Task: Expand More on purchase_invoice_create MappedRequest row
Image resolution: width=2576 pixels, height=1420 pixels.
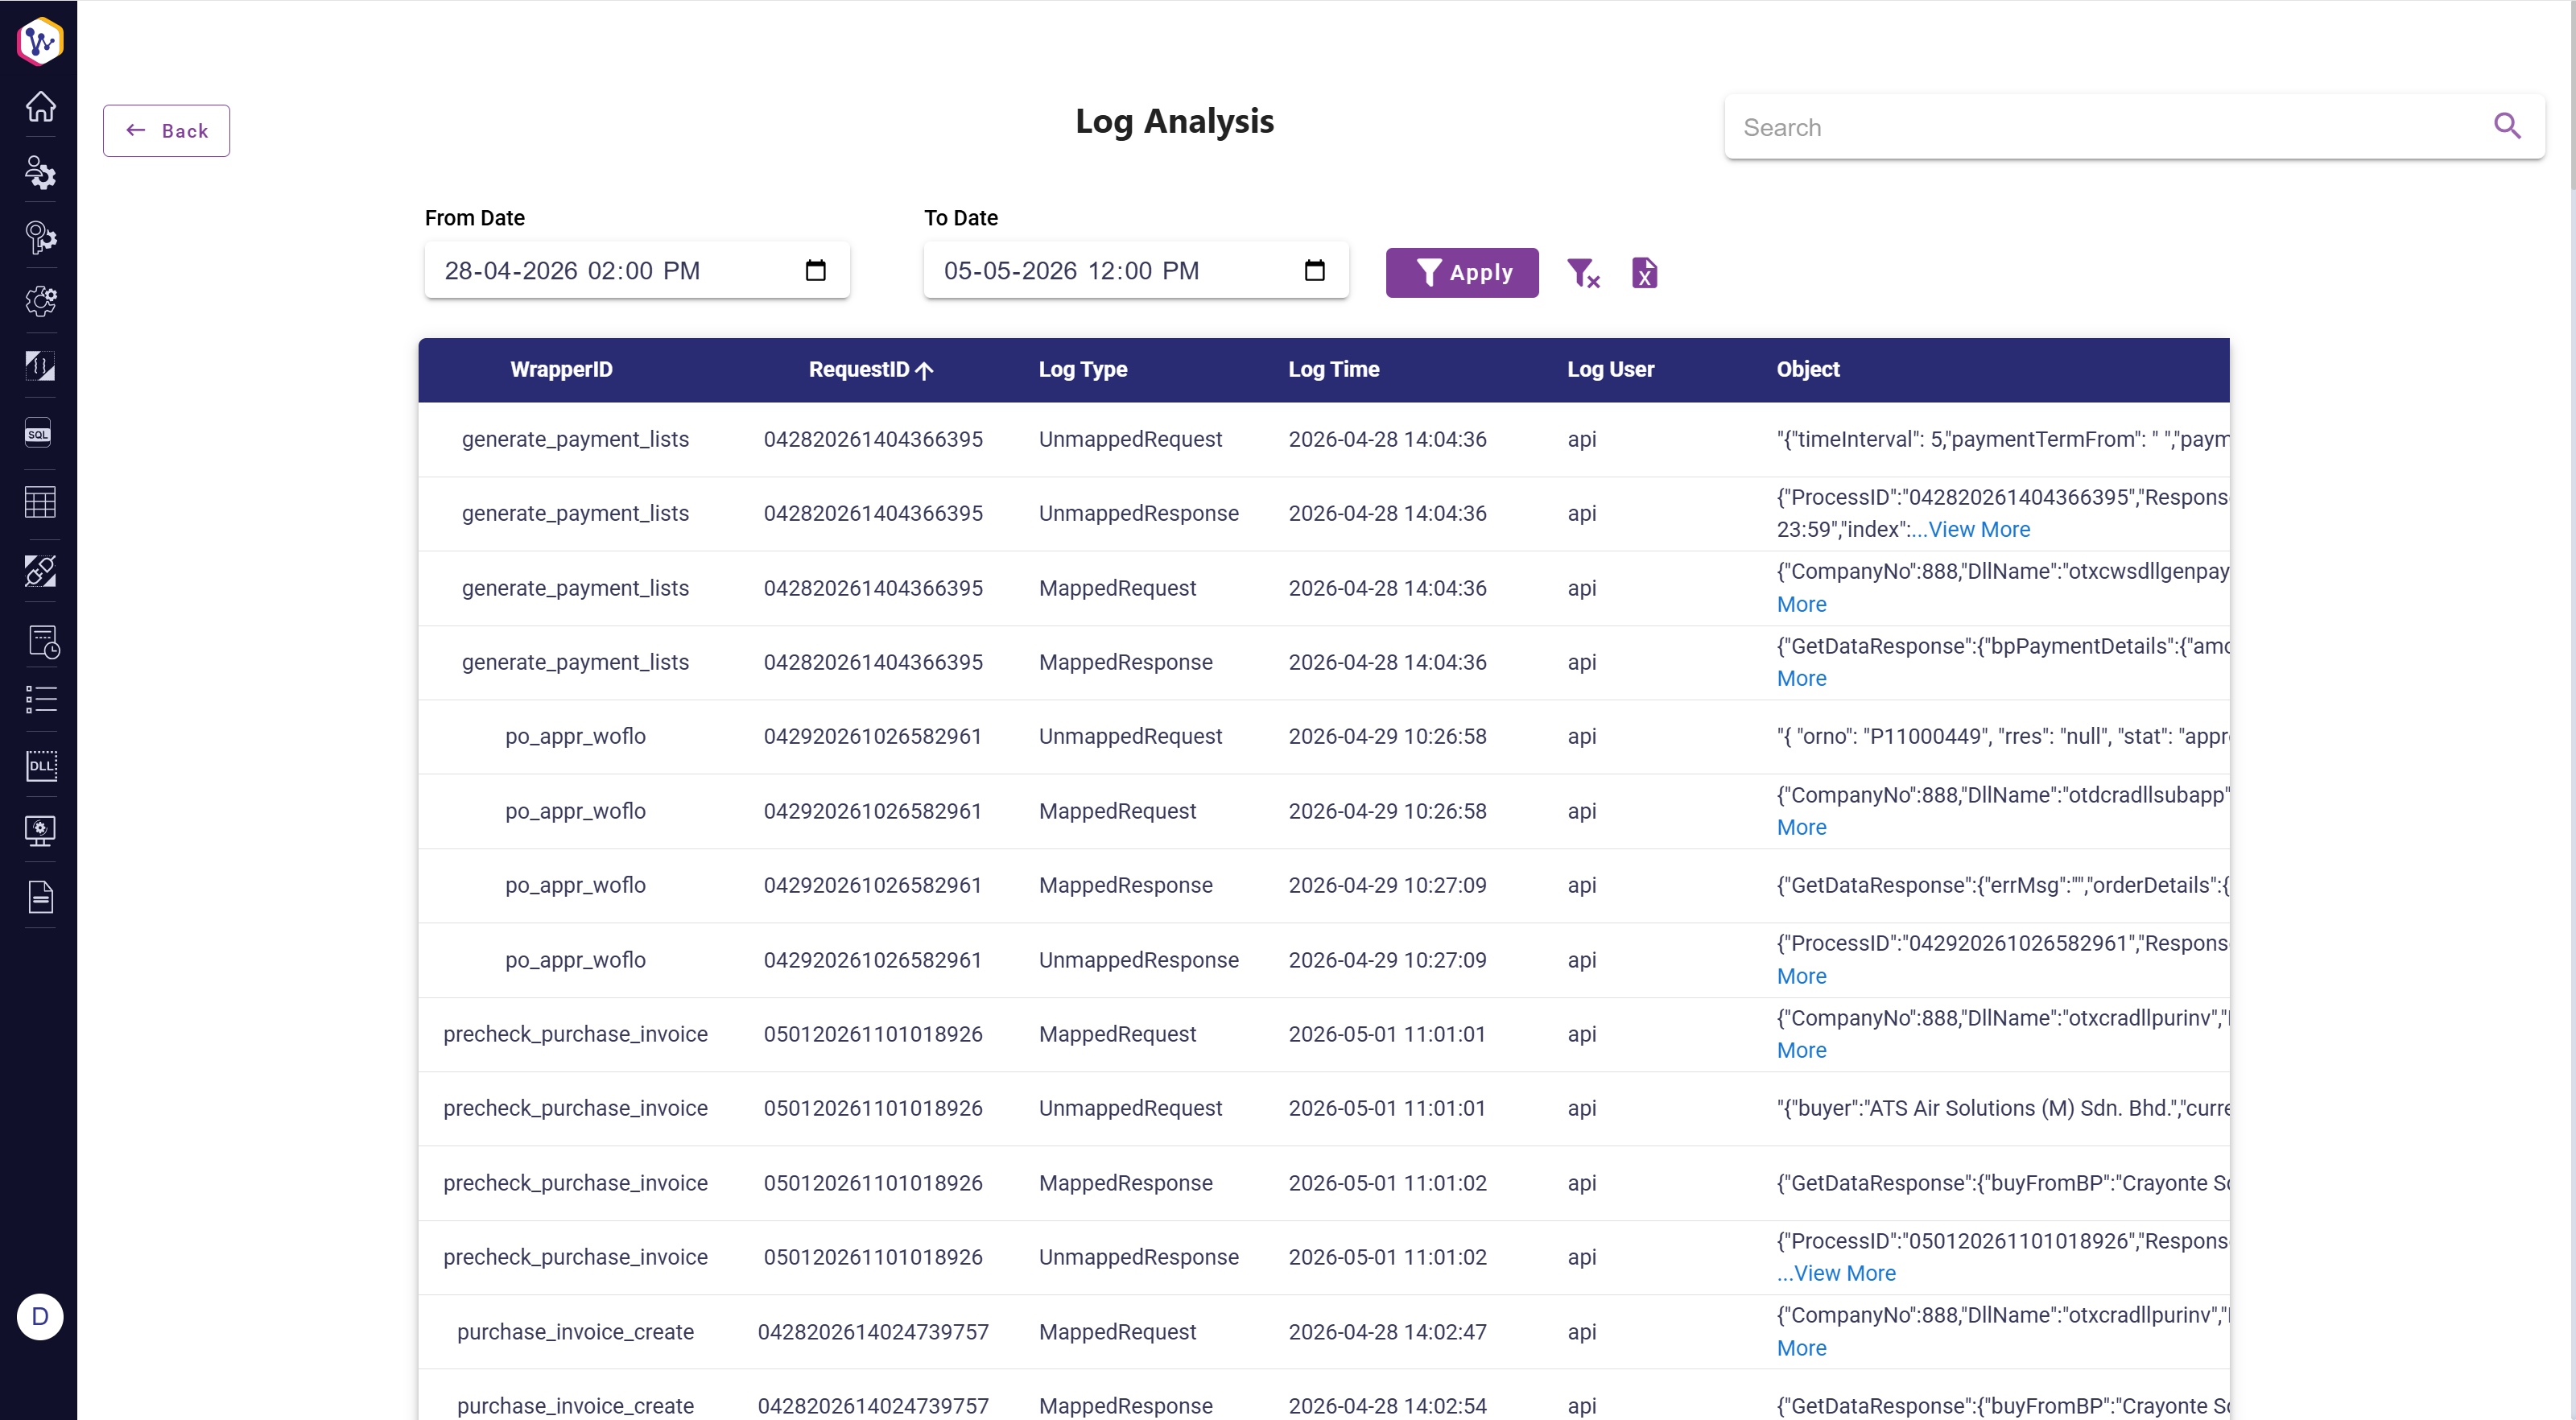Action: pyautogui.click(x=1801, y=1348)
